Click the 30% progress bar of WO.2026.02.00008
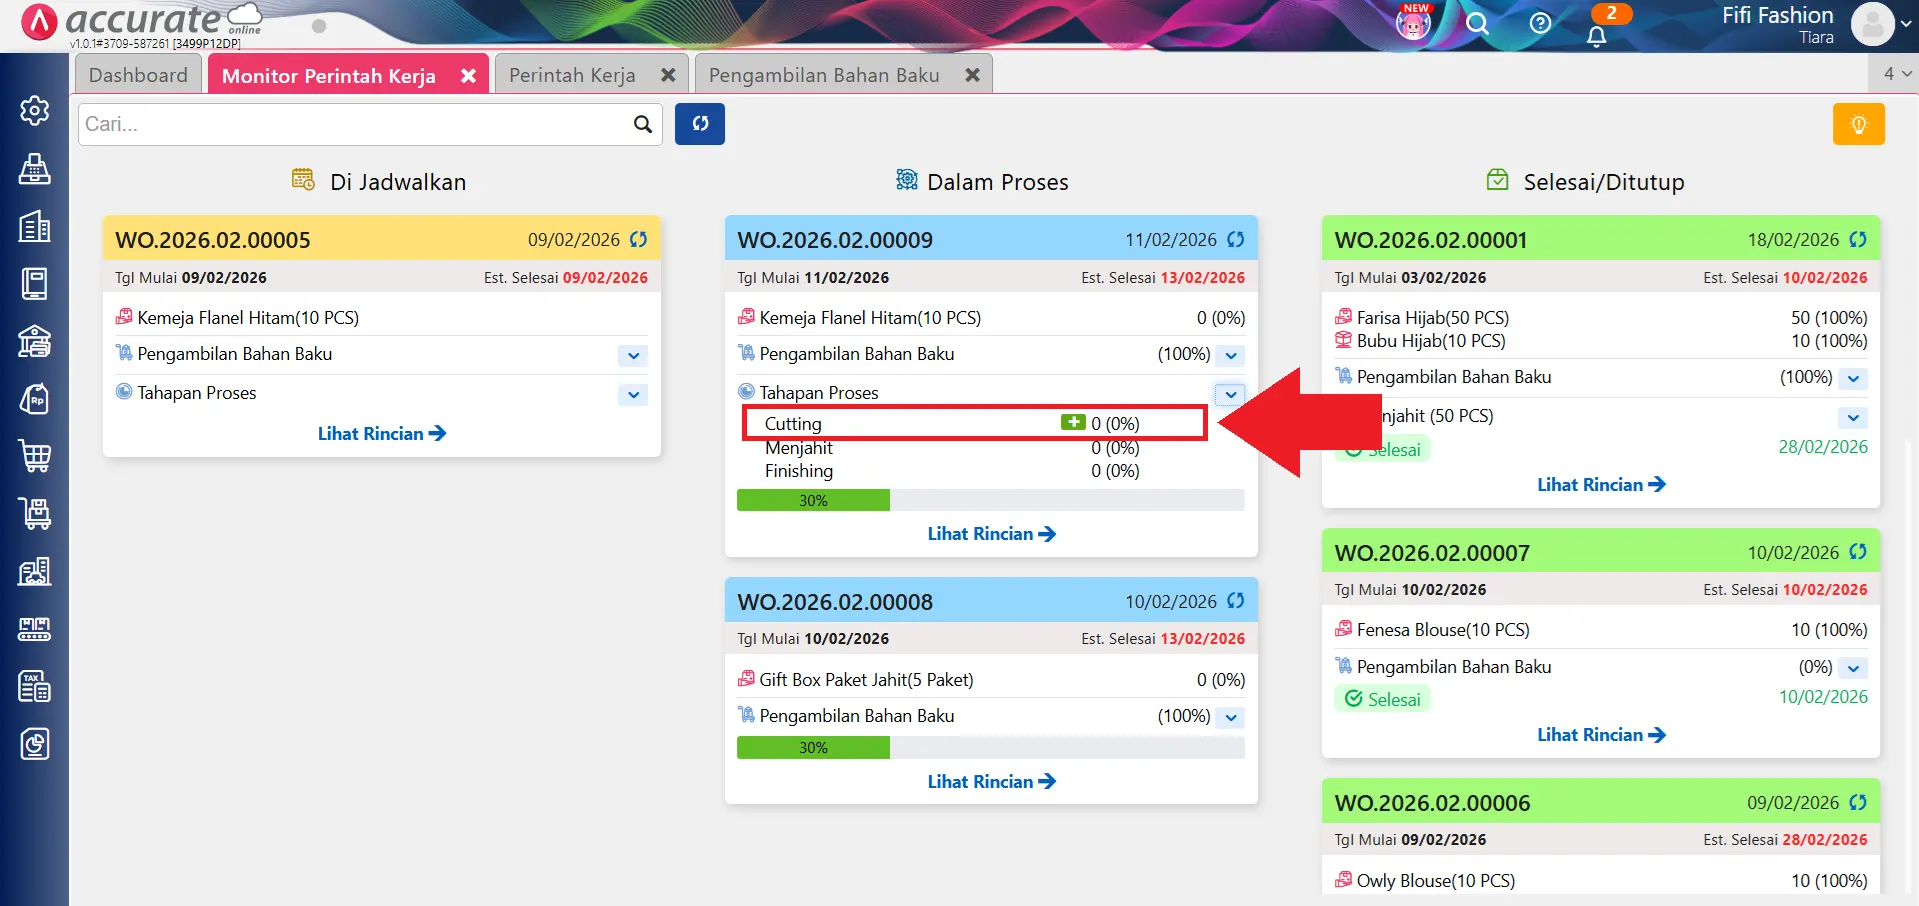1919x906 pixels. point(812,748)
